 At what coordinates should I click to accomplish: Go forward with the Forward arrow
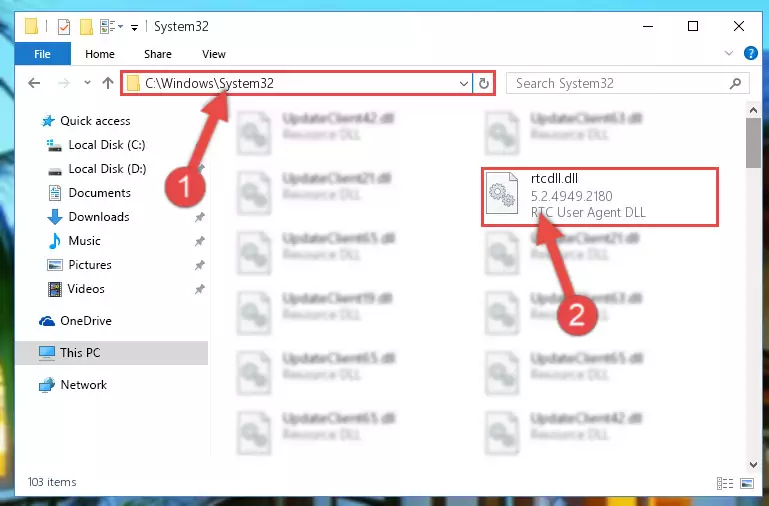64,83
